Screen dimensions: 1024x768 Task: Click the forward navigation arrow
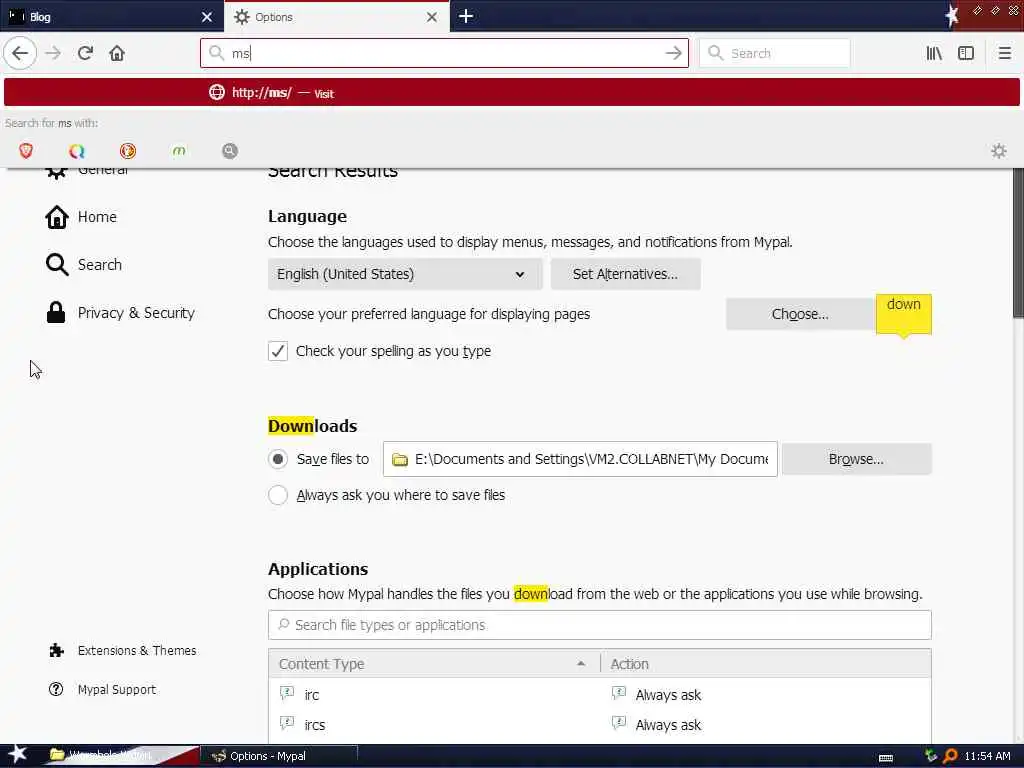pyautogui.click(x=53, y=53)
